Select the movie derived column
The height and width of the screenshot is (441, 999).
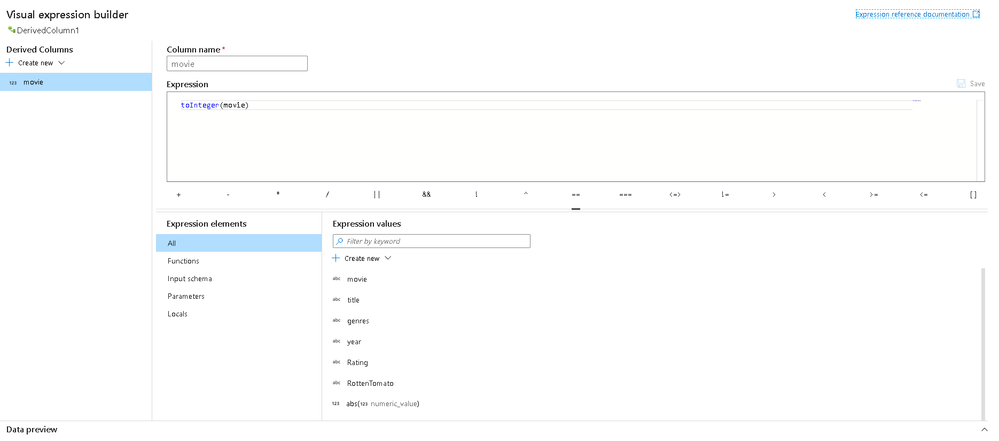(x=76, y=82)
